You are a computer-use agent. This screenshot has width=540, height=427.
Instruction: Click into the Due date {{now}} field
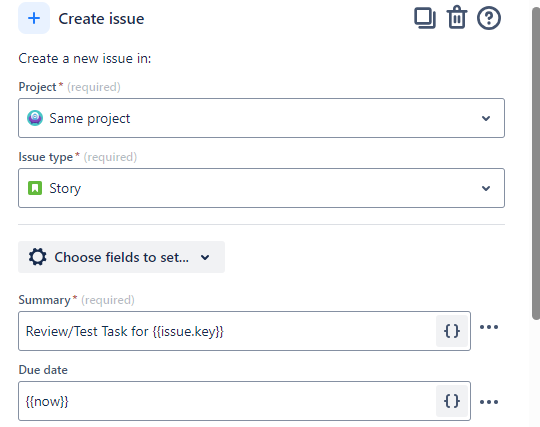tap(227, 401)
